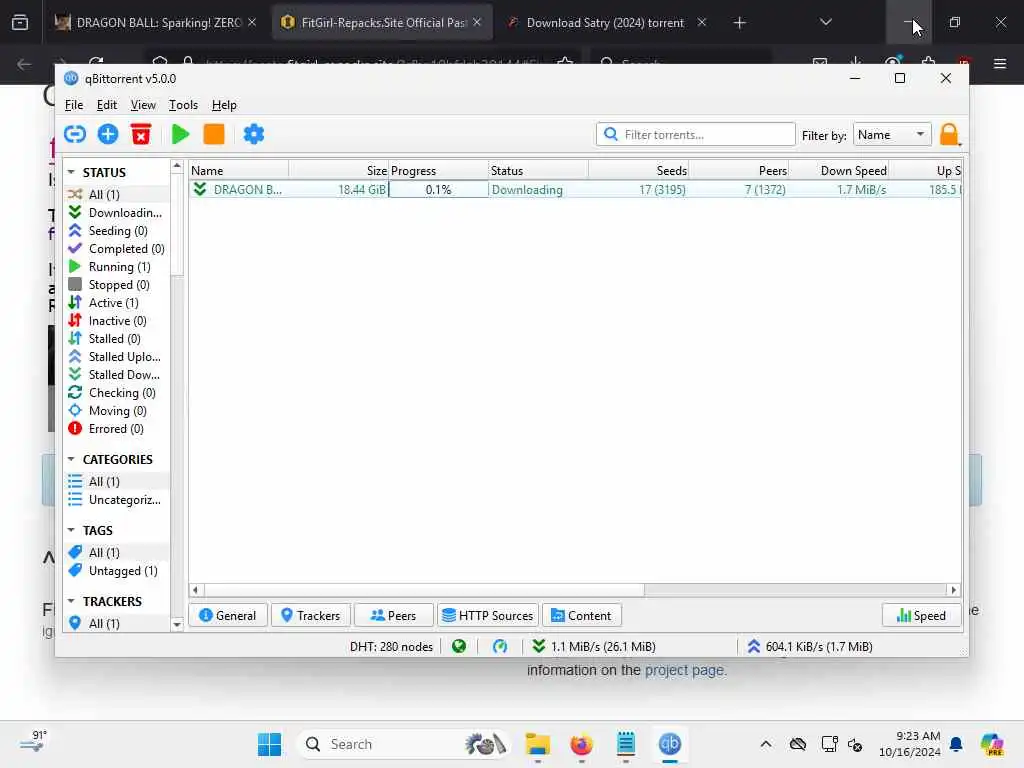Open the View menu
The width and height of the screenshot is (1024, 768).
(143, 105)
